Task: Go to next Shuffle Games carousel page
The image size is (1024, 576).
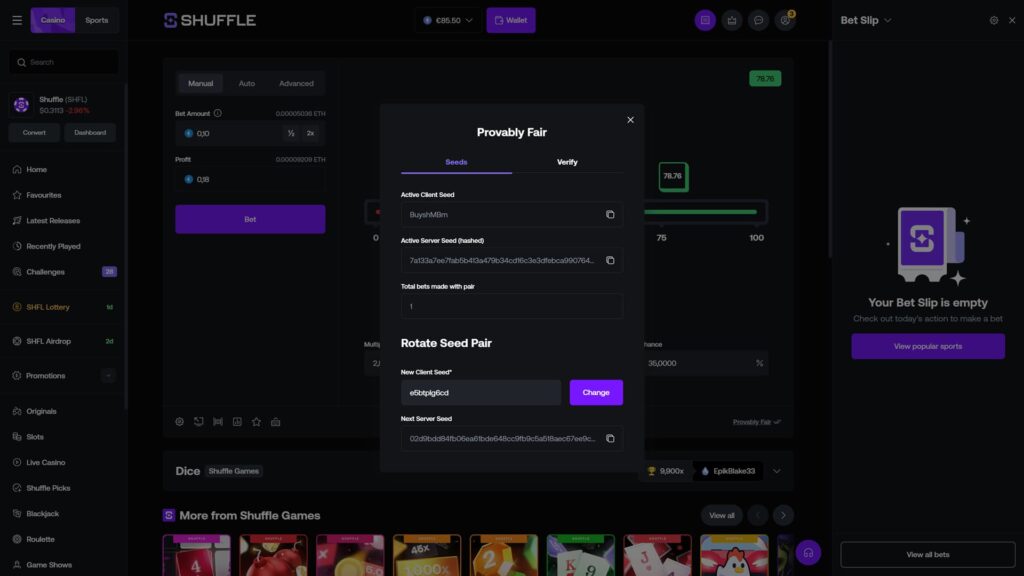Action: click(x=783, y=515)
